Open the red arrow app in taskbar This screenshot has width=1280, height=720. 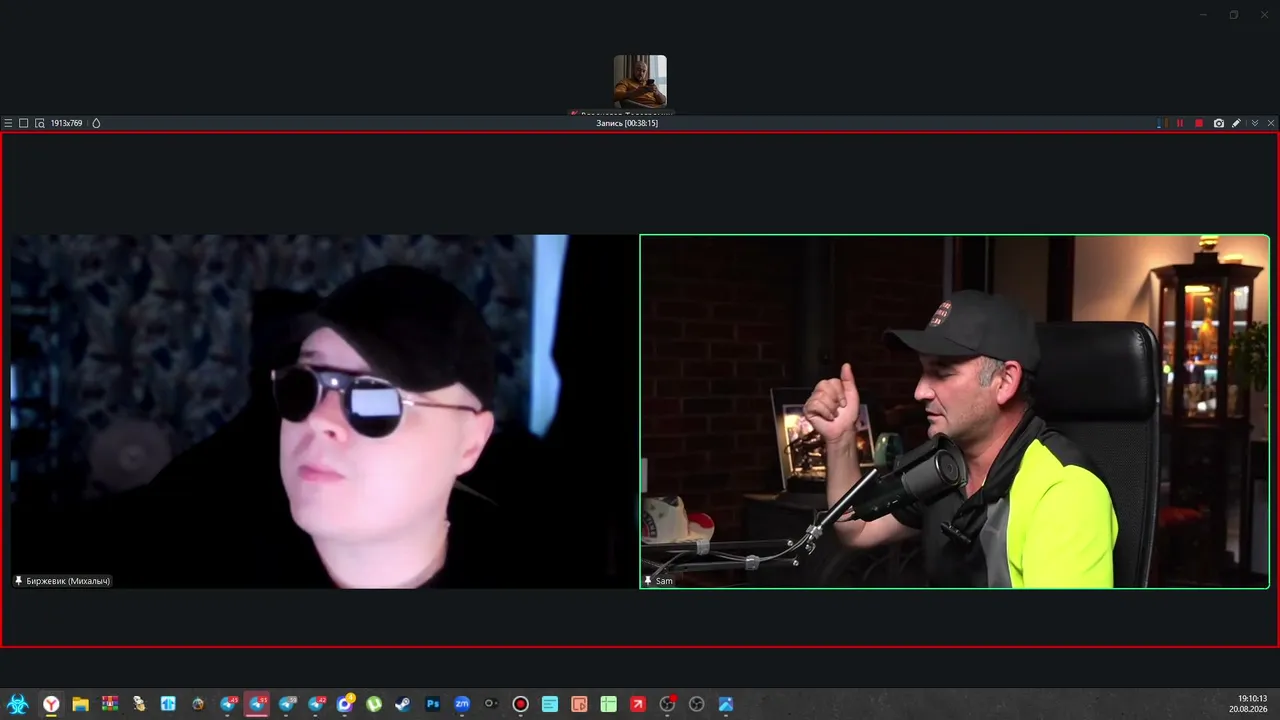click(638, 704)
